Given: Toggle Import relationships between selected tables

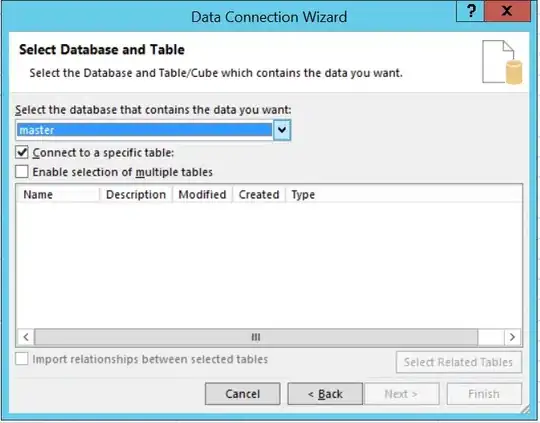Looking at the screenshot, I should click(22, 359).
